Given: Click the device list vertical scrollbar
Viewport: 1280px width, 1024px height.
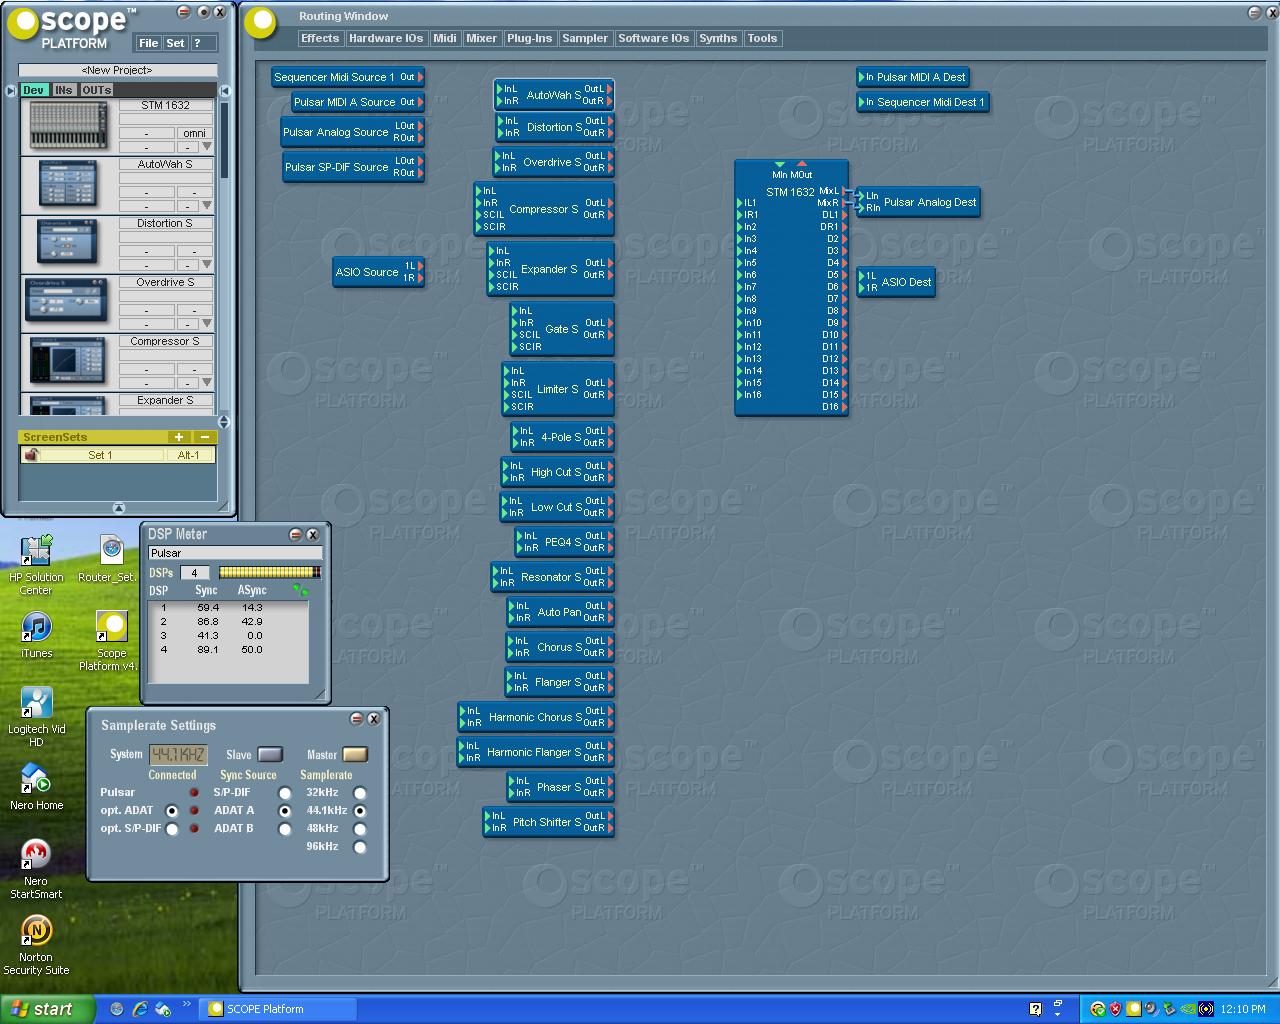Looking at the screenshot, I should [224, 140].
